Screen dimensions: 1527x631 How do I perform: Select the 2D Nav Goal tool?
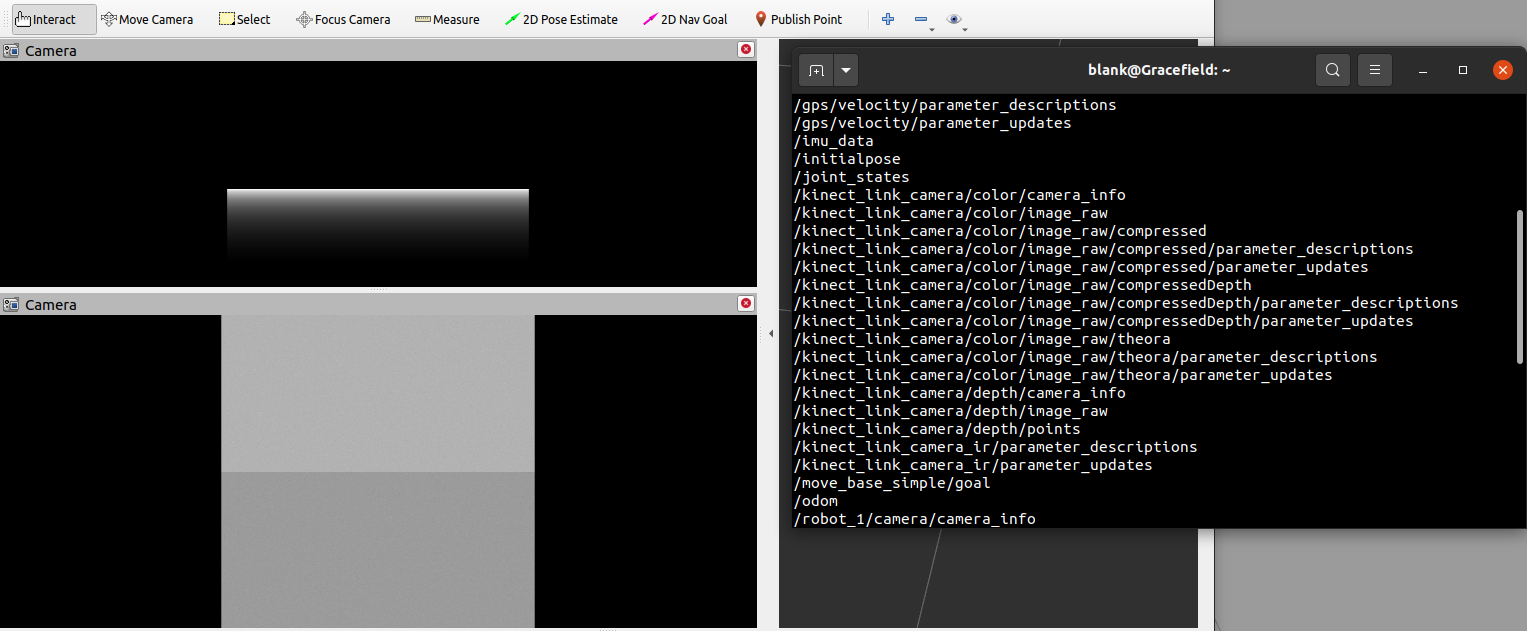(685, 19)
